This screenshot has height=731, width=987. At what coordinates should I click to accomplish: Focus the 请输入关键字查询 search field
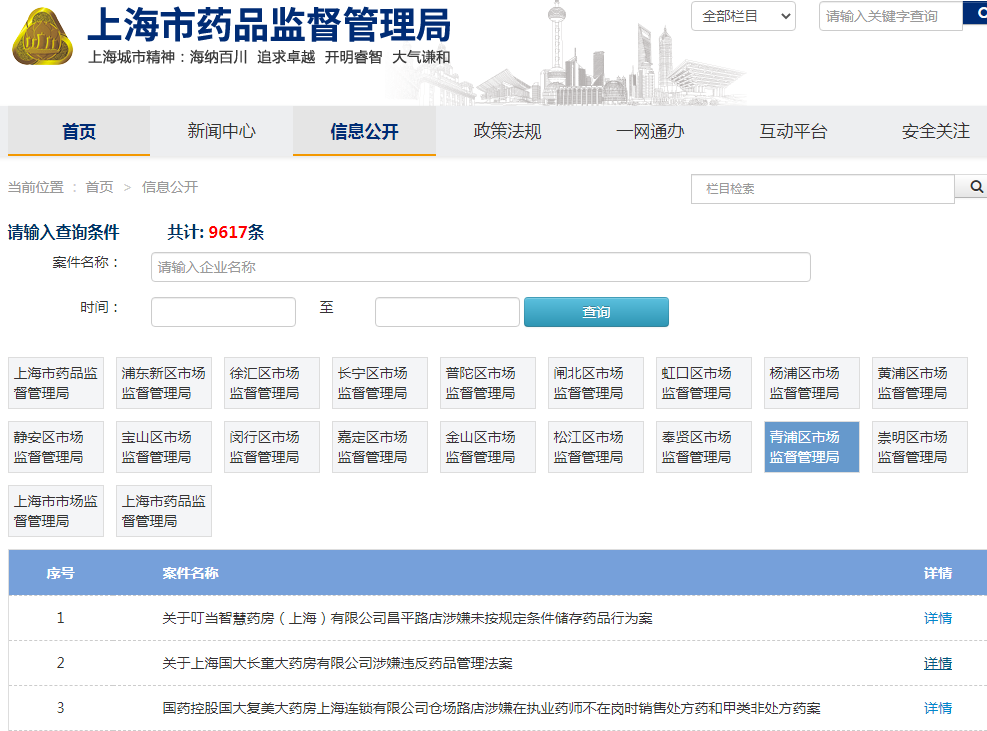890,16
